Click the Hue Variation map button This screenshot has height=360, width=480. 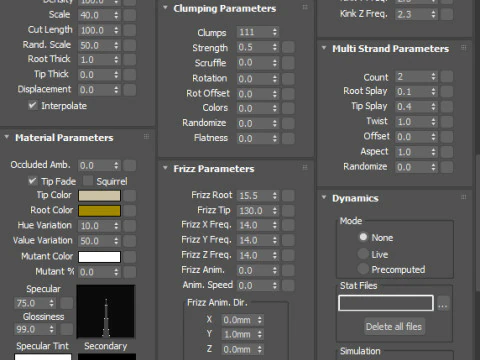(130, 226)
